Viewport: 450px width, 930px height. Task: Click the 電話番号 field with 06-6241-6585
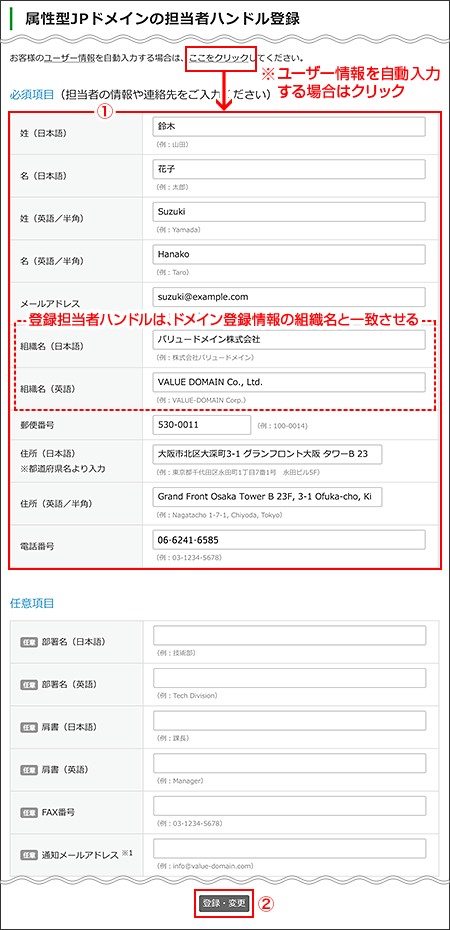click(x=289, y=540)
